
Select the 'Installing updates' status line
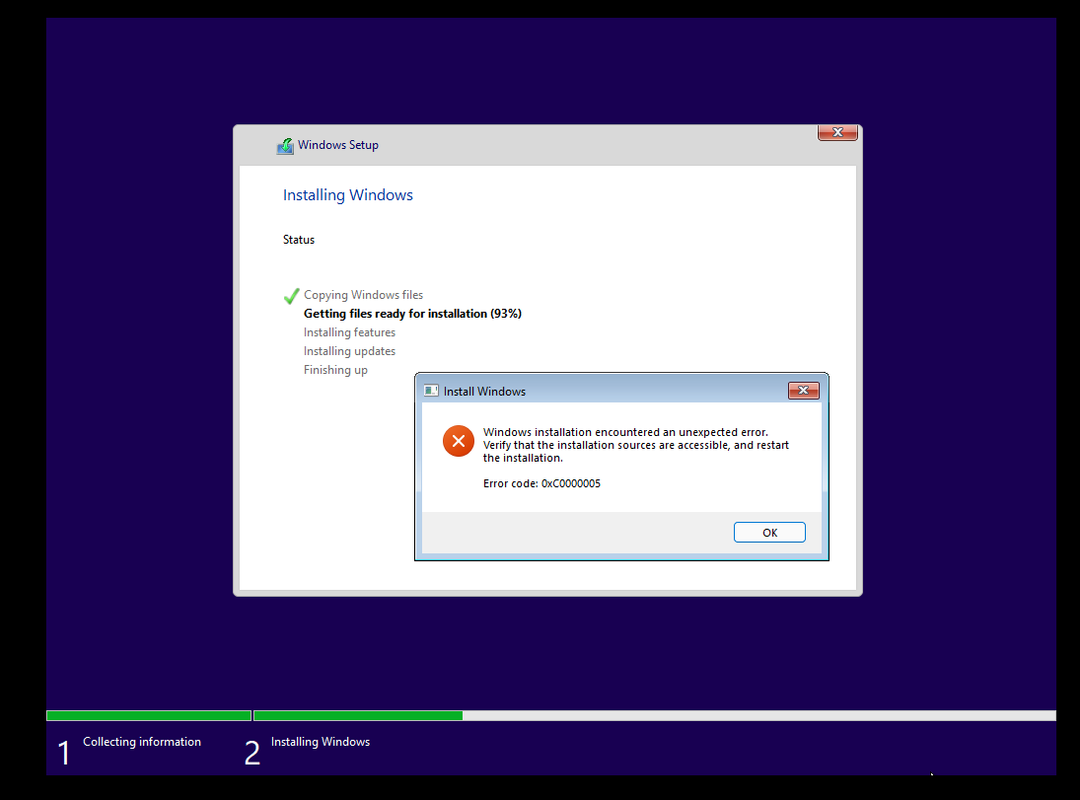click(349, 351)
